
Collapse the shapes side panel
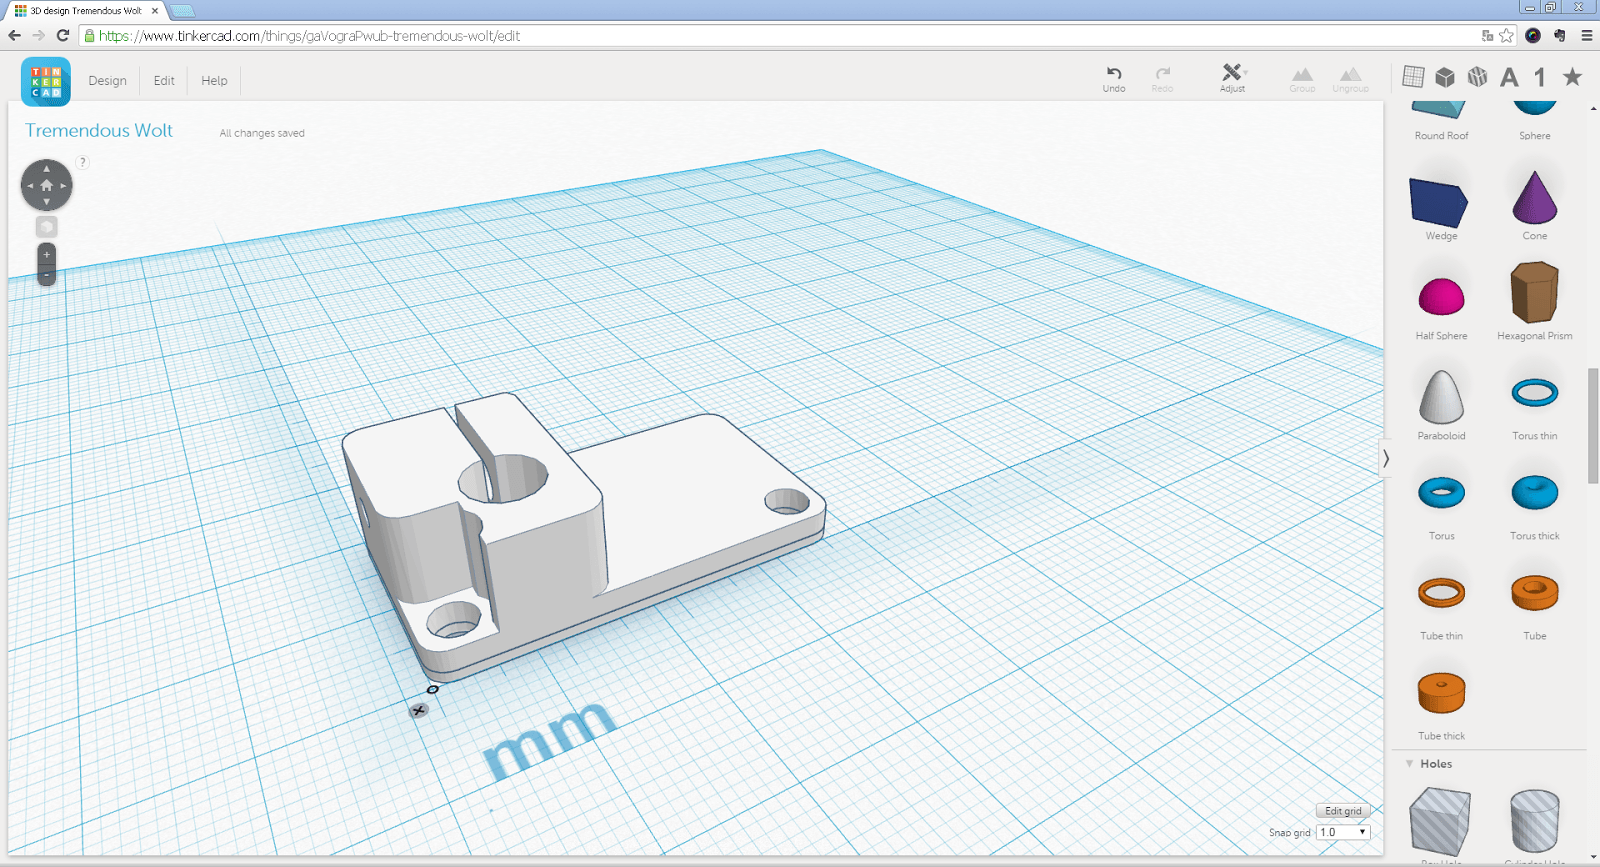pyautogui.click(x=1385, y=459)
